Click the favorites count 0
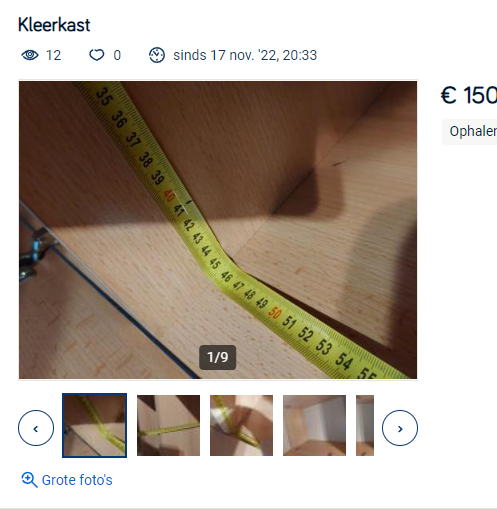The image size is (497, 509). (x=117, y=55)
